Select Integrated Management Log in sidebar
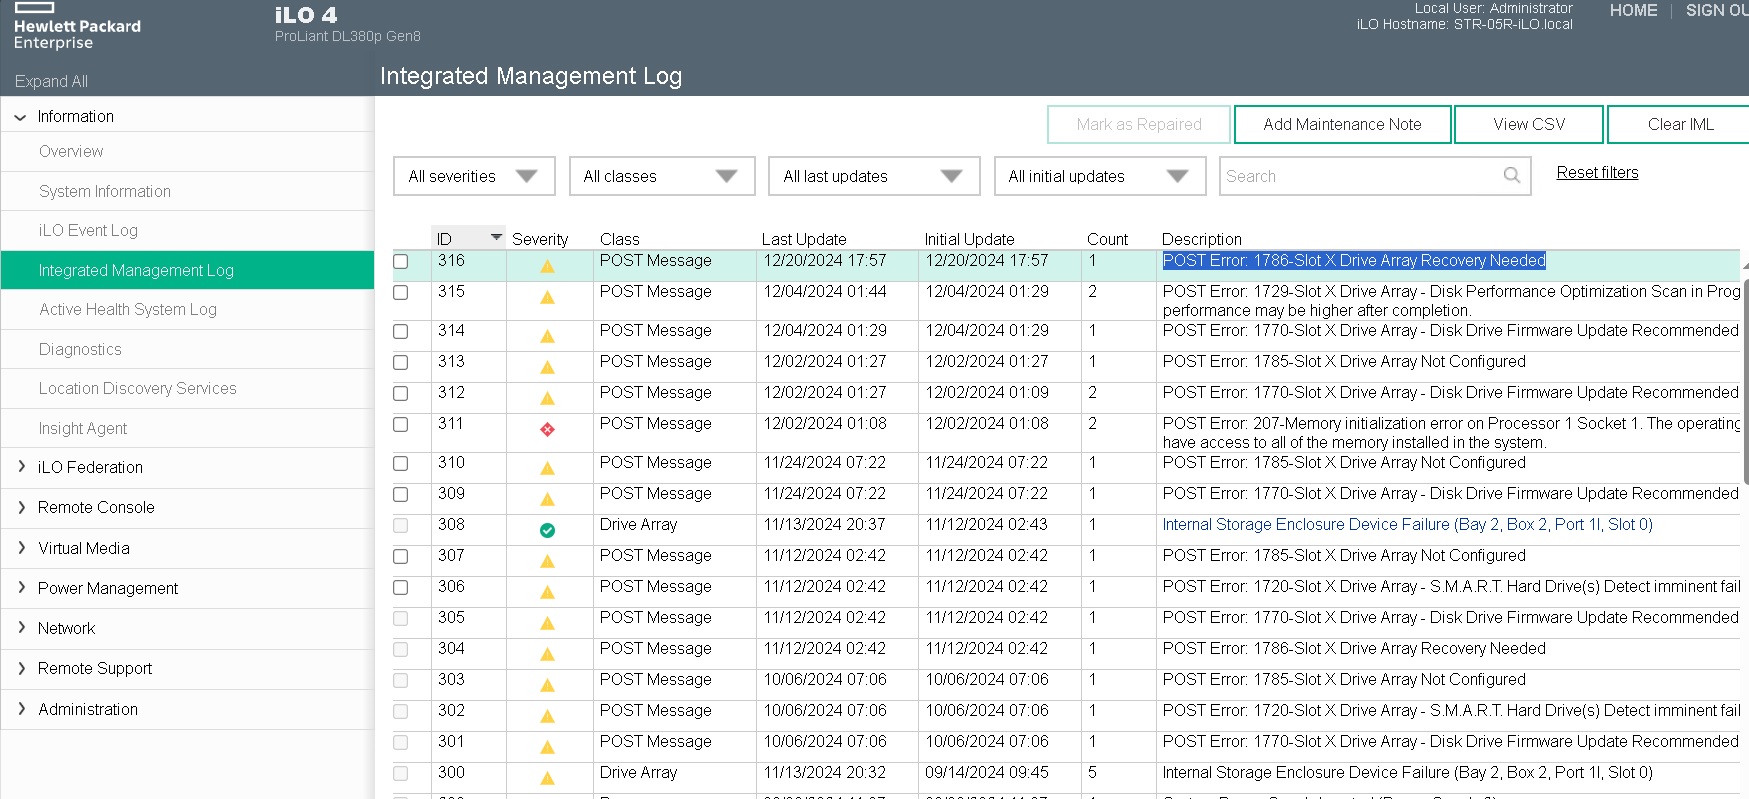The height and width of the screenshot is (799, 1749). tap(187, 270)
